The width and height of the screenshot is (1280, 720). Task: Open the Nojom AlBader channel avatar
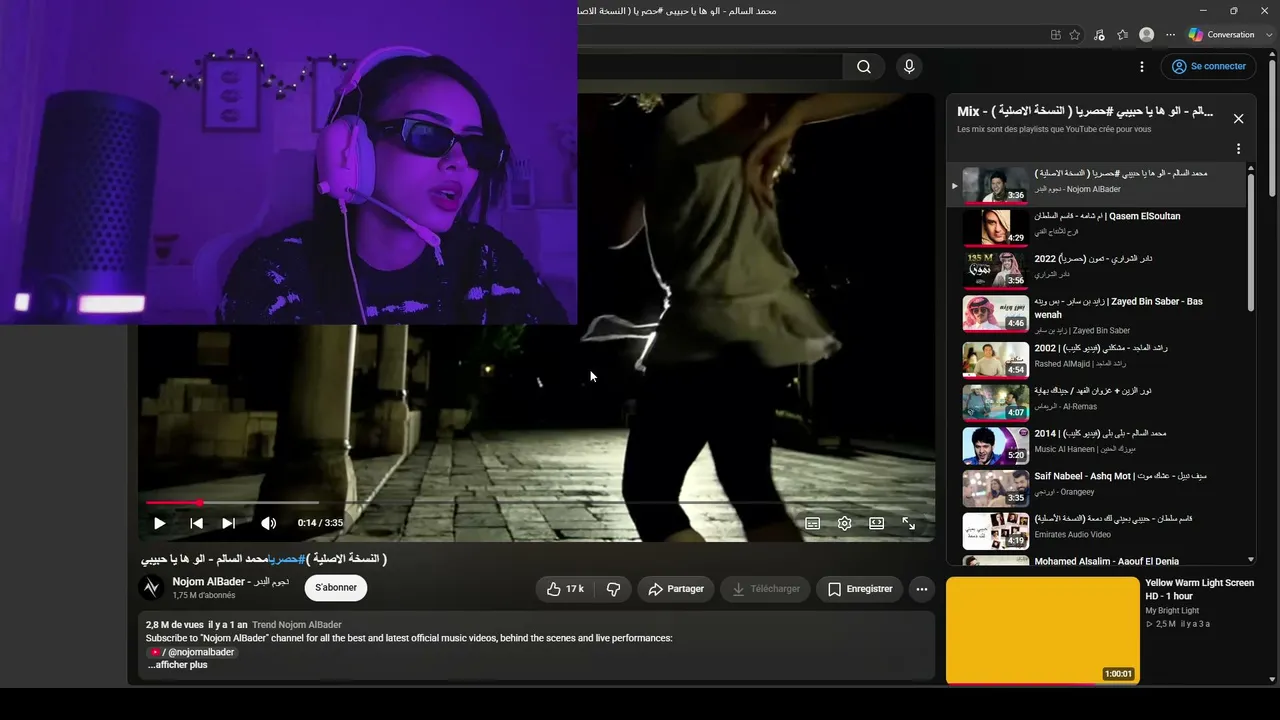(x=152, y=588)
